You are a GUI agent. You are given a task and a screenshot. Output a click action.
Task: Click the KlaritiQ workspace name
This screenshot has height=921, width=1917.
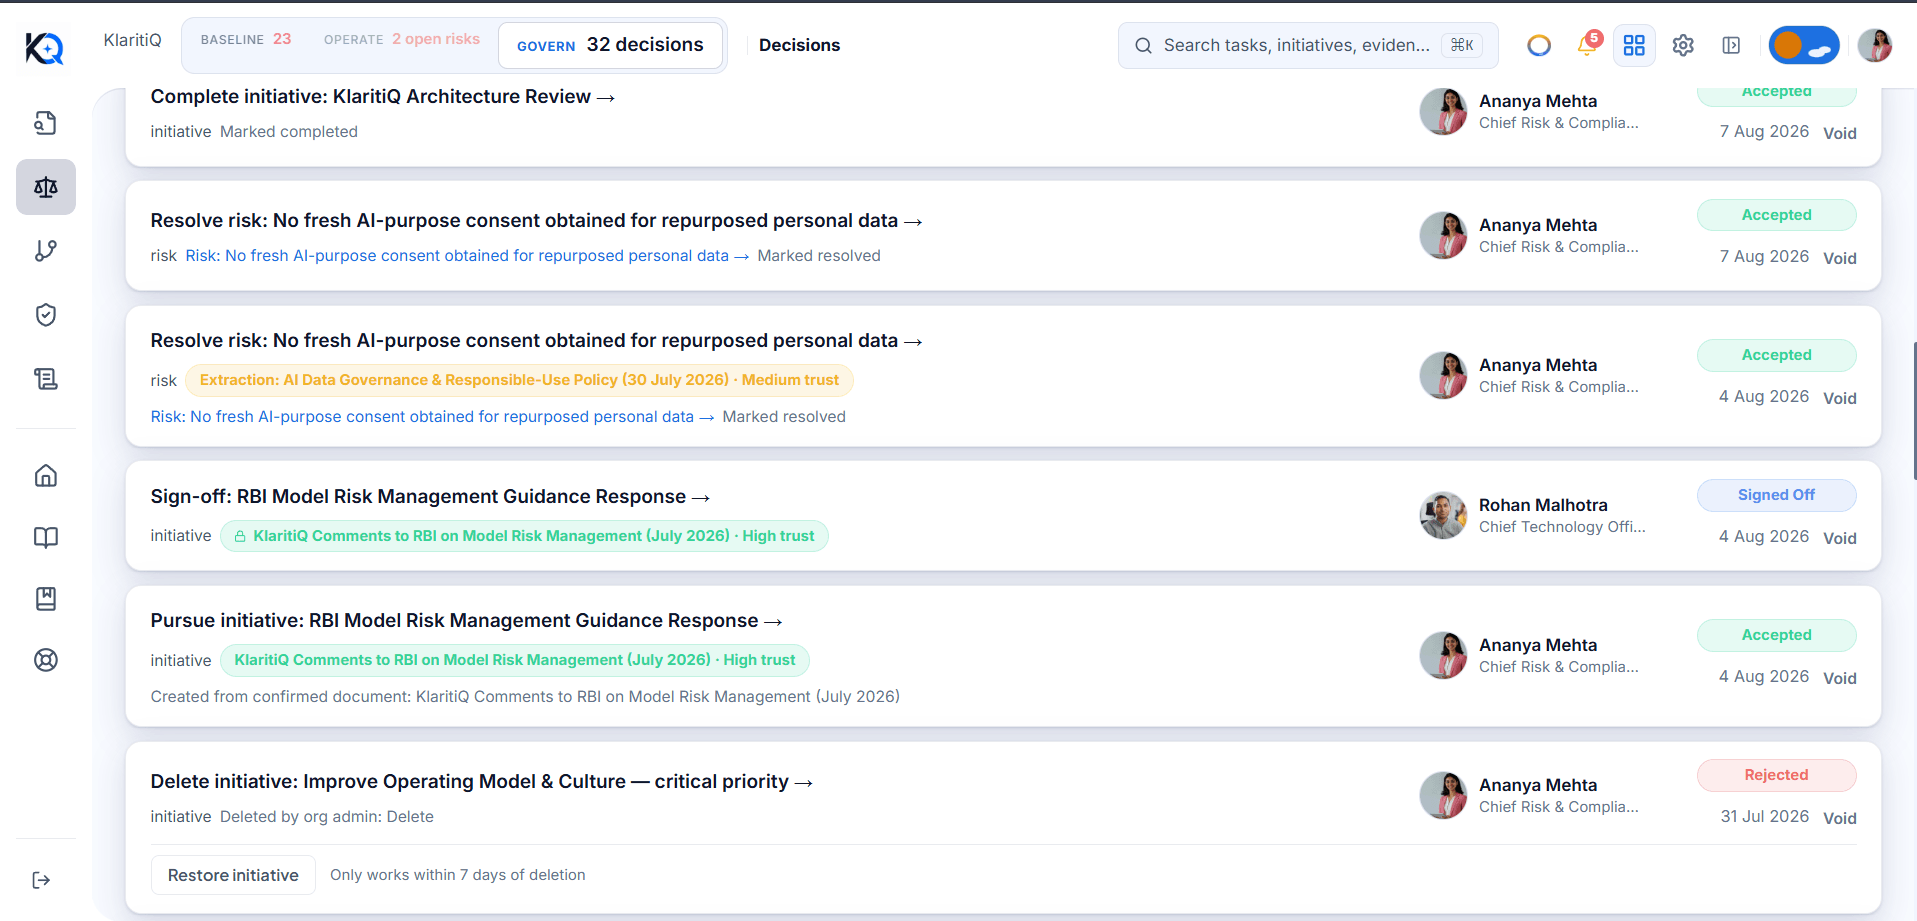click(x=132, y=40)
